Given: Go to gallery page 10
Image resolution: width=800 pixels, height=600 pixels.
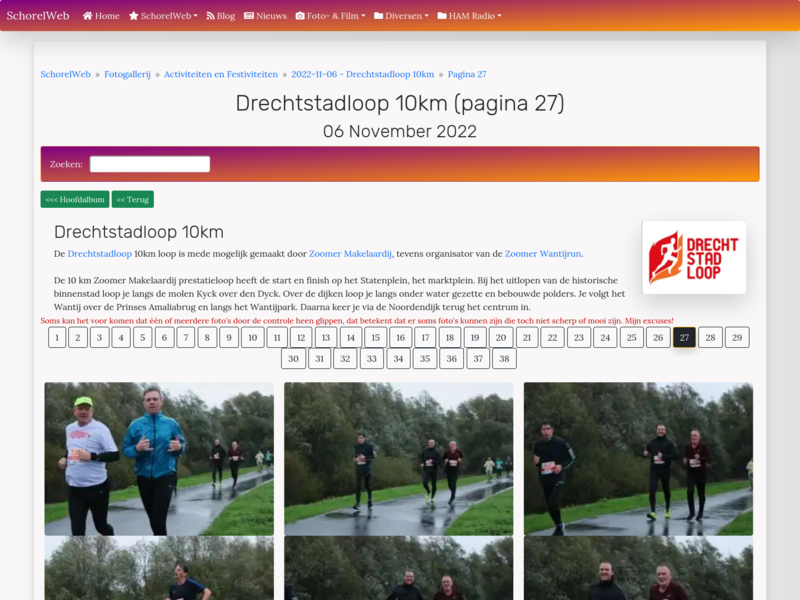Looking at the screenshot, I should tap(253, 337).
